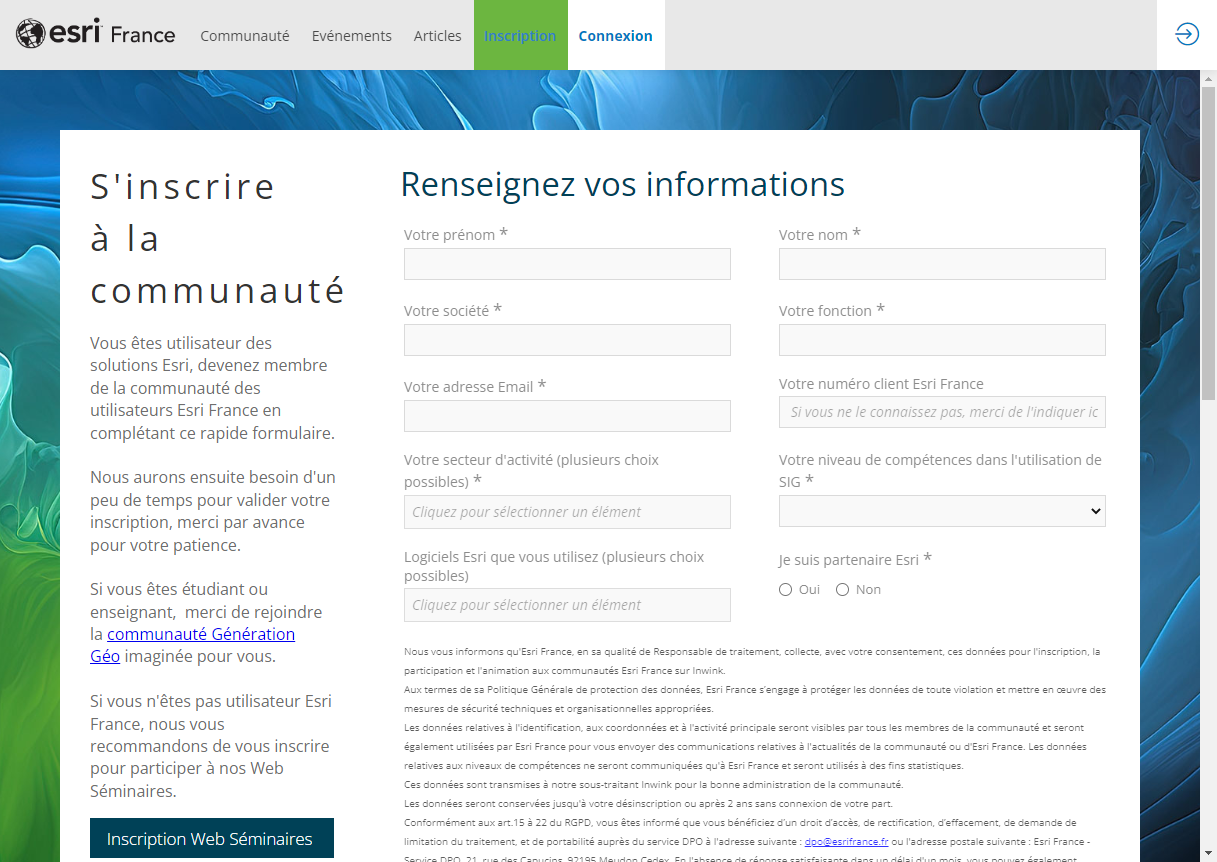Image resolution: width=1217 pixels, height=862 pixels.
Task: Open the secteur d'activité multi-select
Action: pyautogui.click(x=567, y=512)
